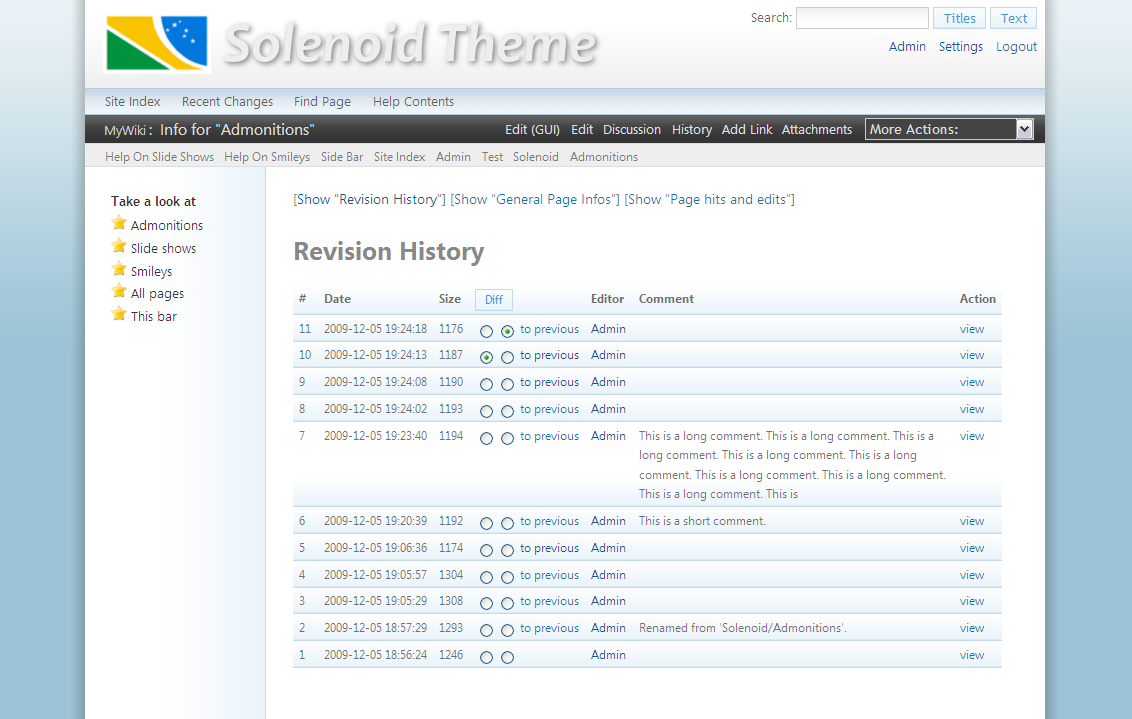Open the History page action
The image size is (1132, 719).
coord(692,129)
